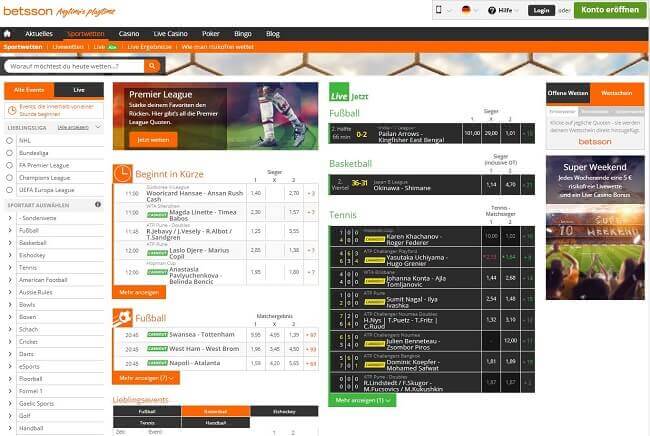Screen dimensions: 650x436
Task: Click into the bet search field
Action: pyautogui.click(x=75, y=66)
